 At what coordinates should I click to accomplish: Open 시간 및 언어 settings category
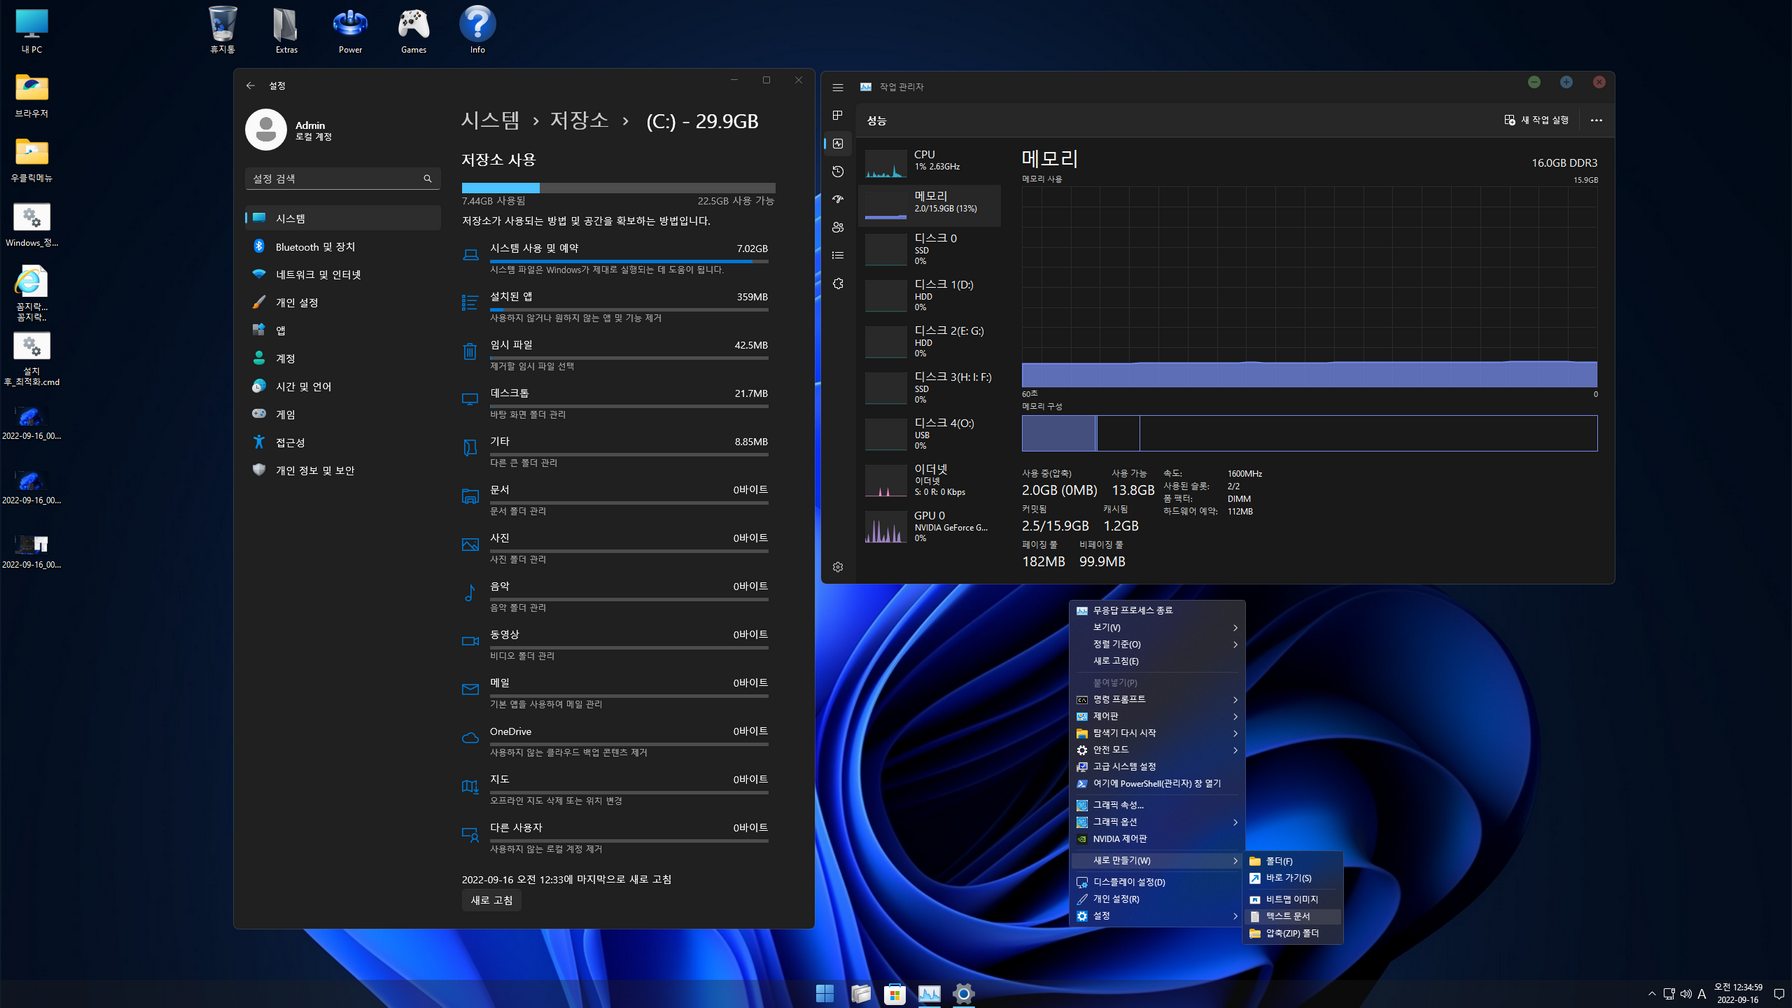coord(342,386)
